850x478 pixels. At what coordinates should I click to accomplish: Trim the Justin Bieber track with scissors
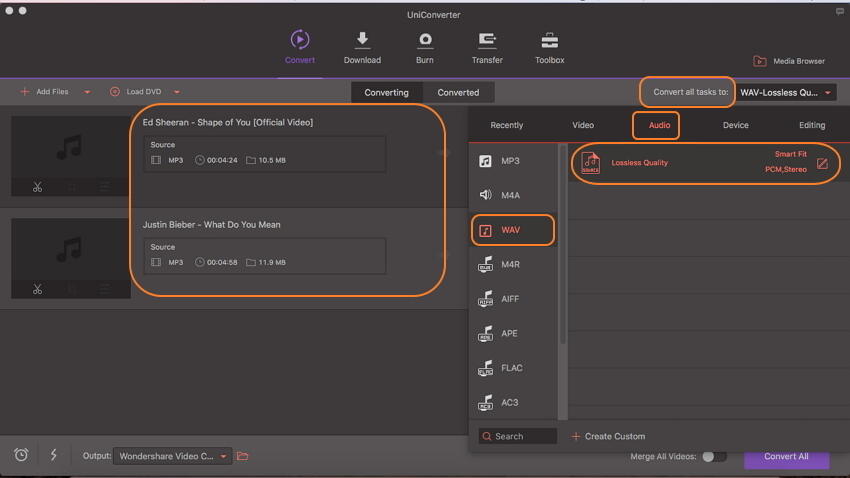point(37,289)
